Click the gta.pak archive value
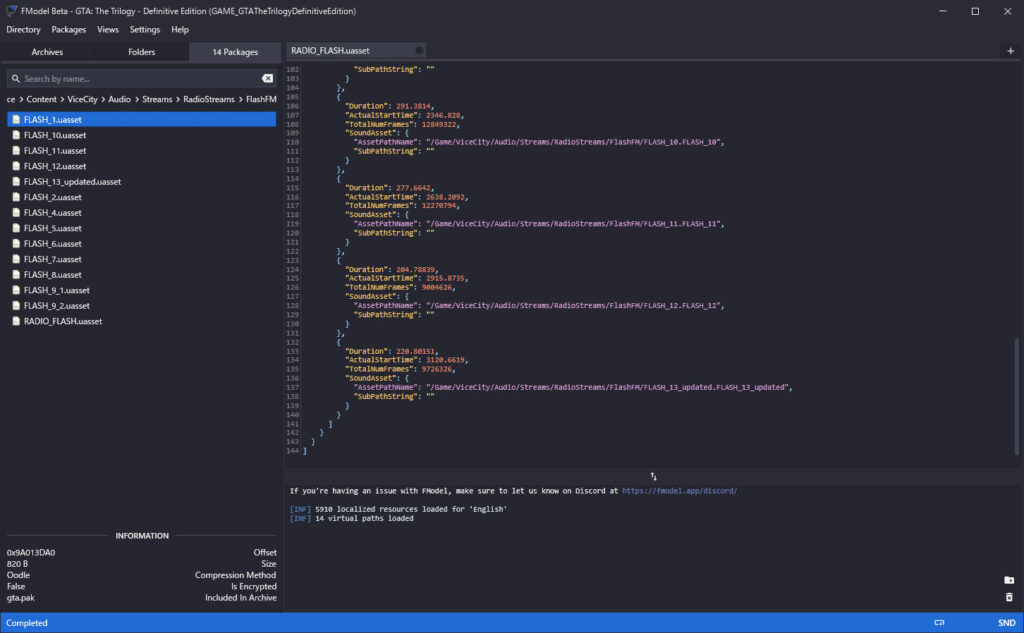Screen dimensions: 1024x633 click(x=20, y=598)
